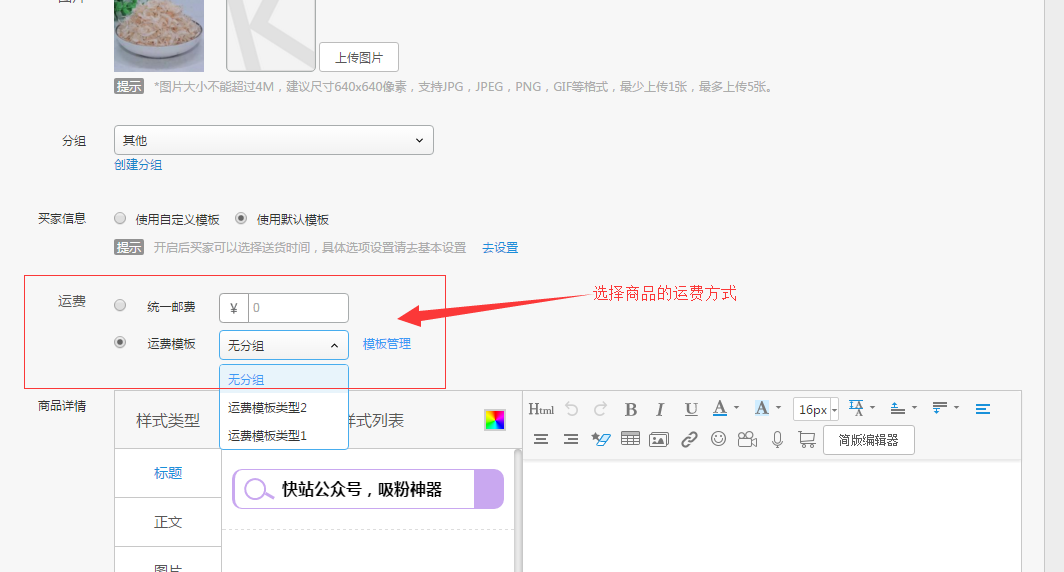Image resolution: width=1064 pixels, height=572 pixels.
Task: Collapse the 运费模板 dropdown showing 无分组
Action: [x=284, y=345]
